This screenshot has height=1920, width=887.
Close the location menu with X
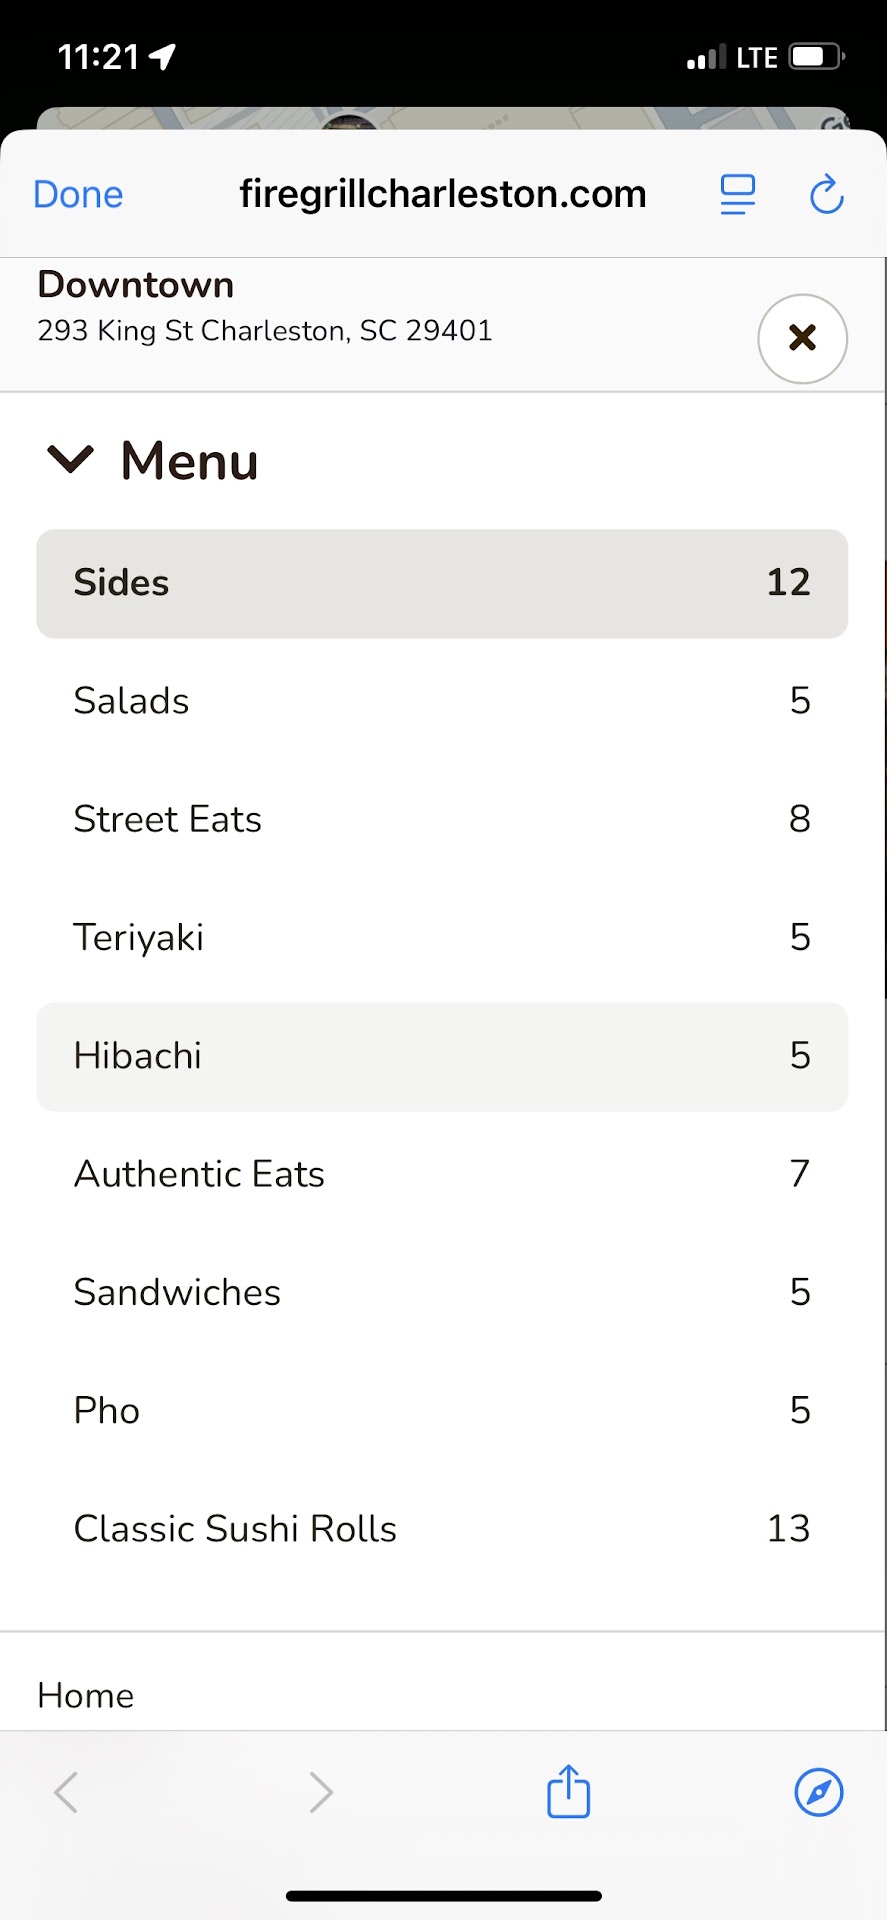(x=802, y=338)
